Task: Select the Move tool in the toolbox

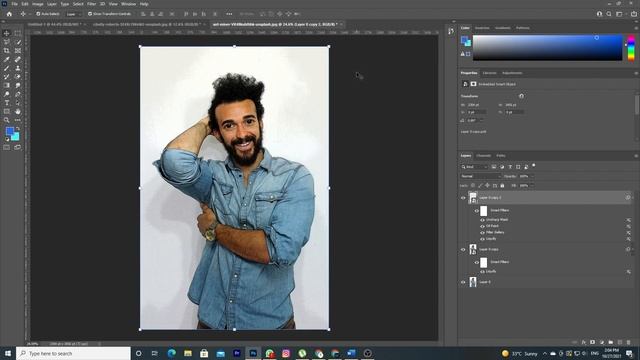Action: (7, 33)
